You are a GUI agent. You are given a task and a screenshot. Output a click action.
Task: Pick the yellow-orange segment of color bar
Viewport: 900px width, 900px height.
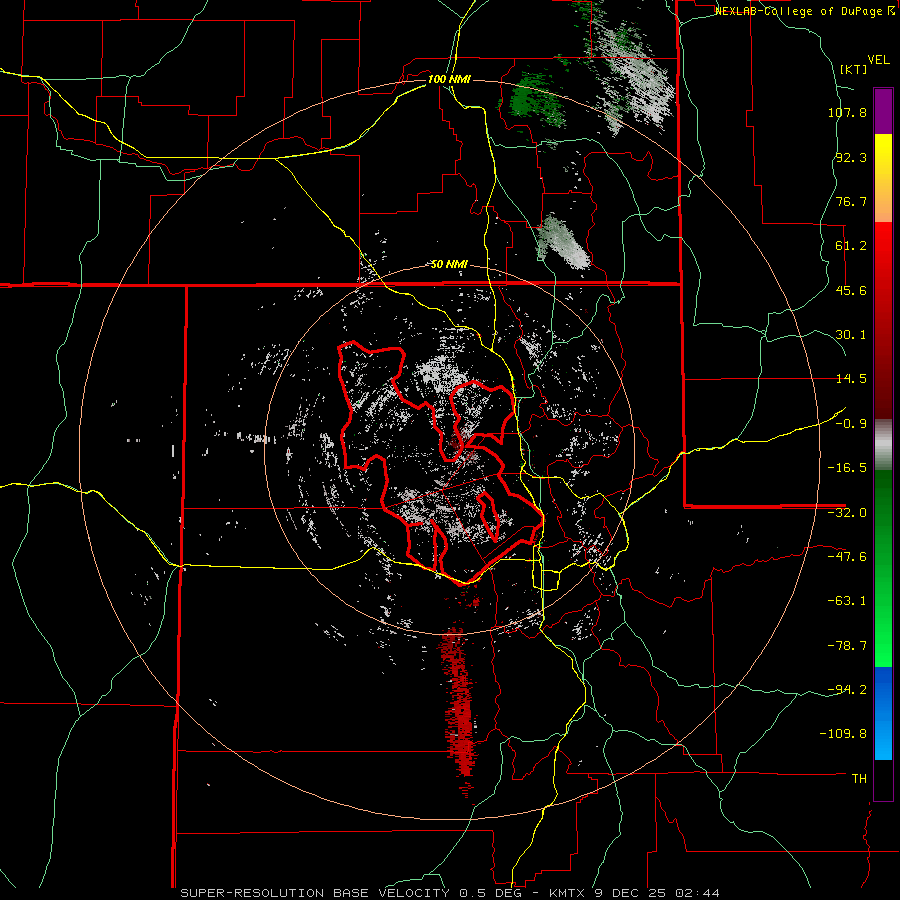tap(883, 178)
